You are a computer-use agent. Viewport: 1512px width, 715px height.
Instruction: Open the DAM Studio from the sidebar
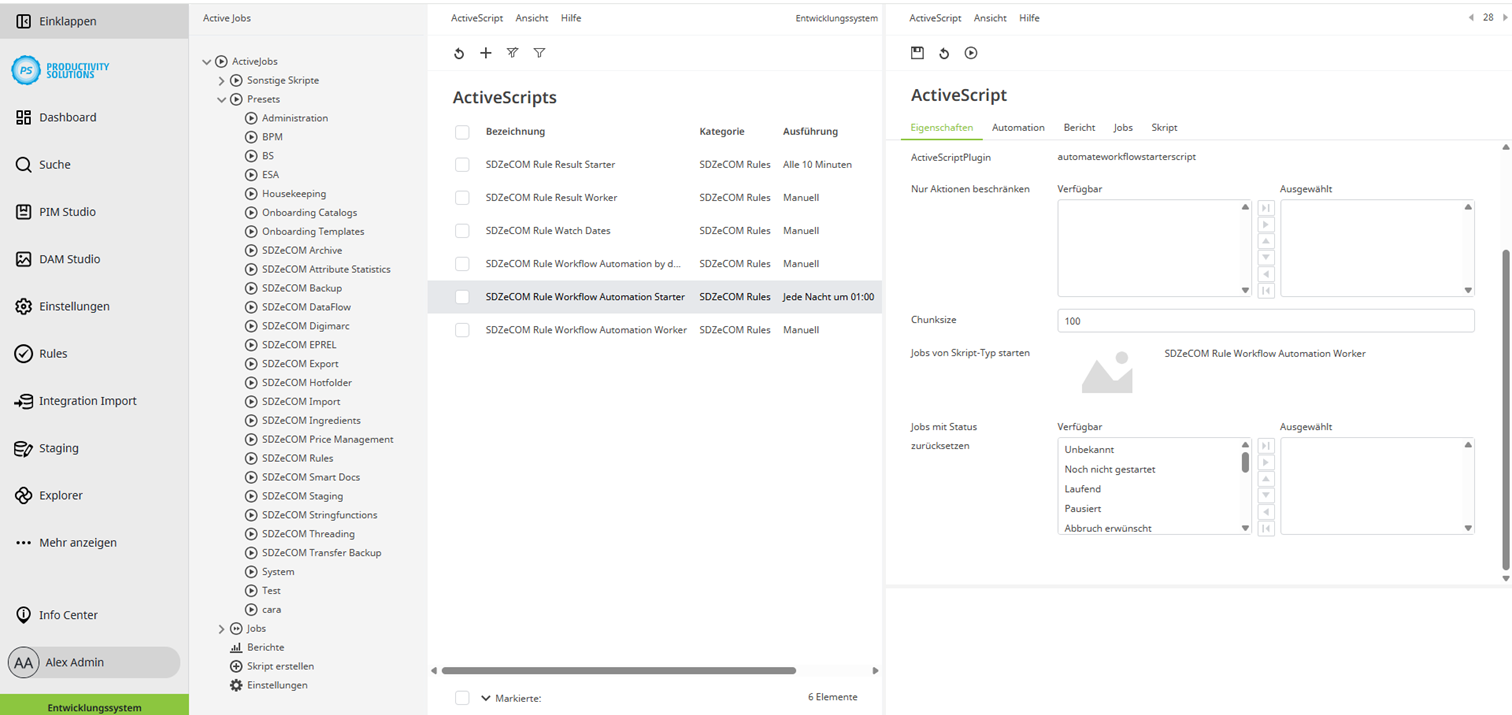pos(75,258)
